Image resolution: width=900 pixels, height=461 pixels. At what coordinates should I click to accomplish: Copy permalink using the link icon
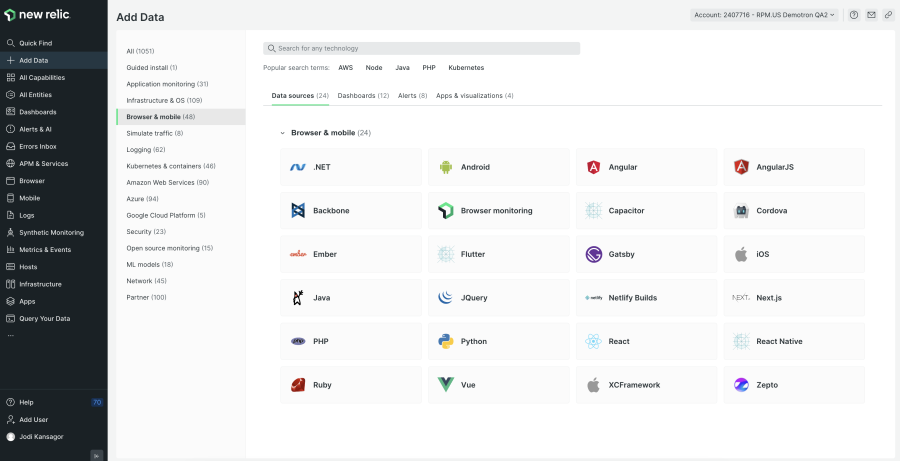pos(888,15)
